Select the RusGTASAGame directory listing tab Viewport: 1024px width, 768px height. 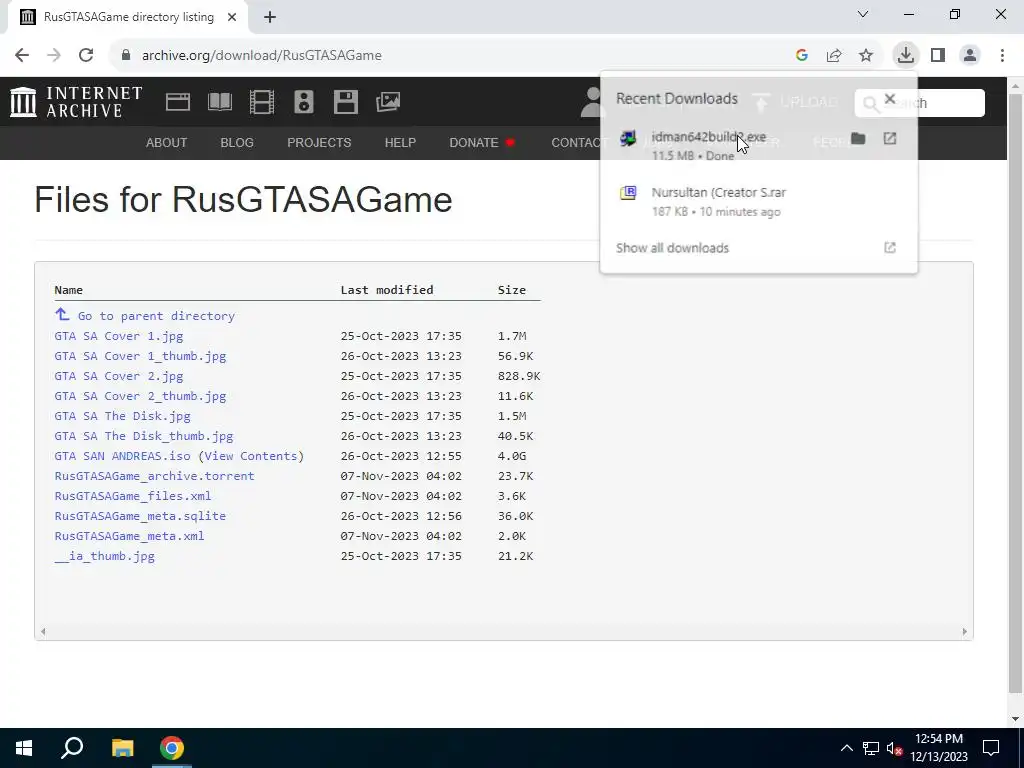coord(128,17)
